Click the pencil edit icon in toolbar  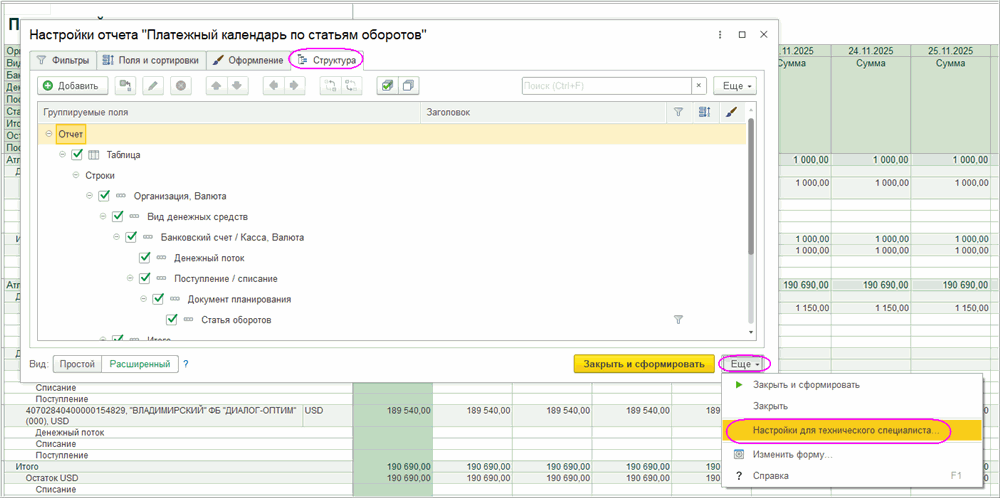point(153,86)
